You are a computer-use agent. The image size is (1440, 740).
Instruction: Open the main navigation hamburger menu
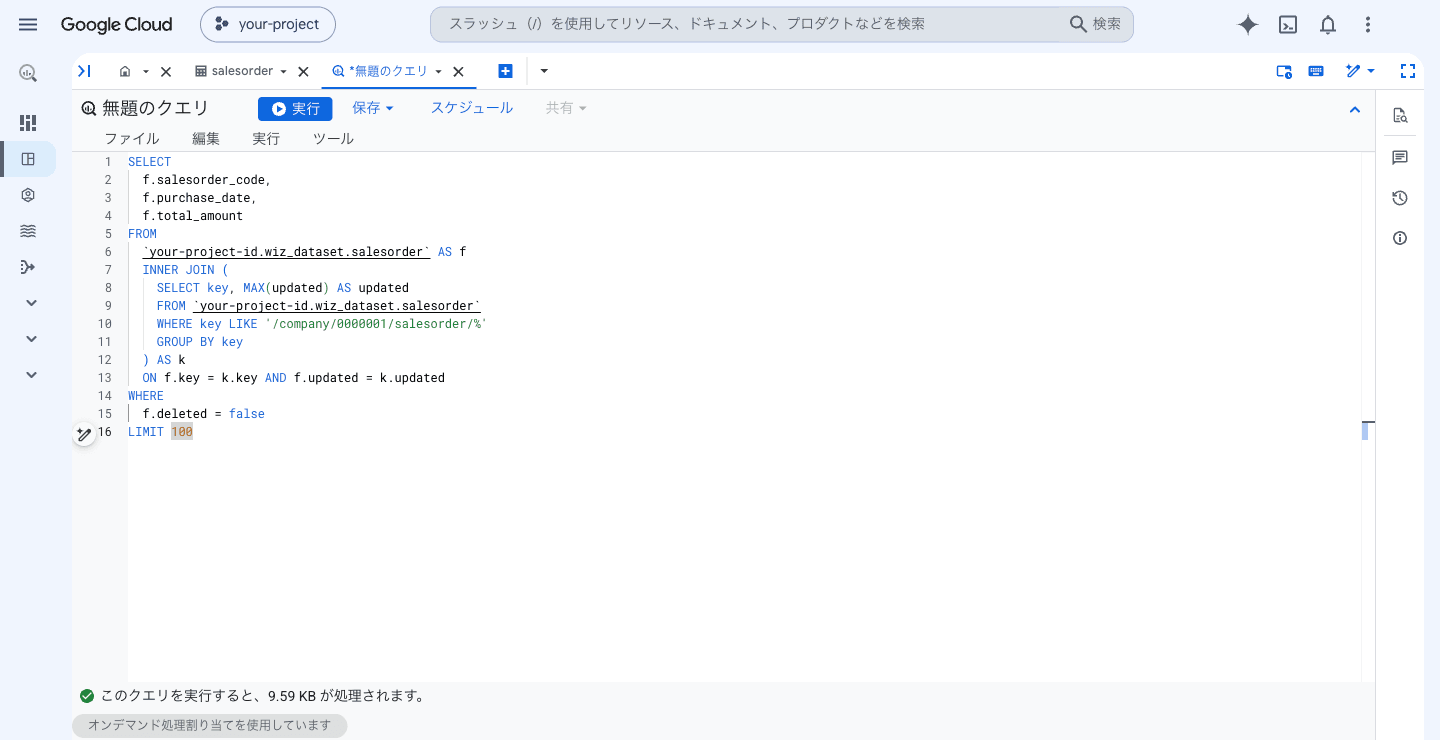pos(28,24)
